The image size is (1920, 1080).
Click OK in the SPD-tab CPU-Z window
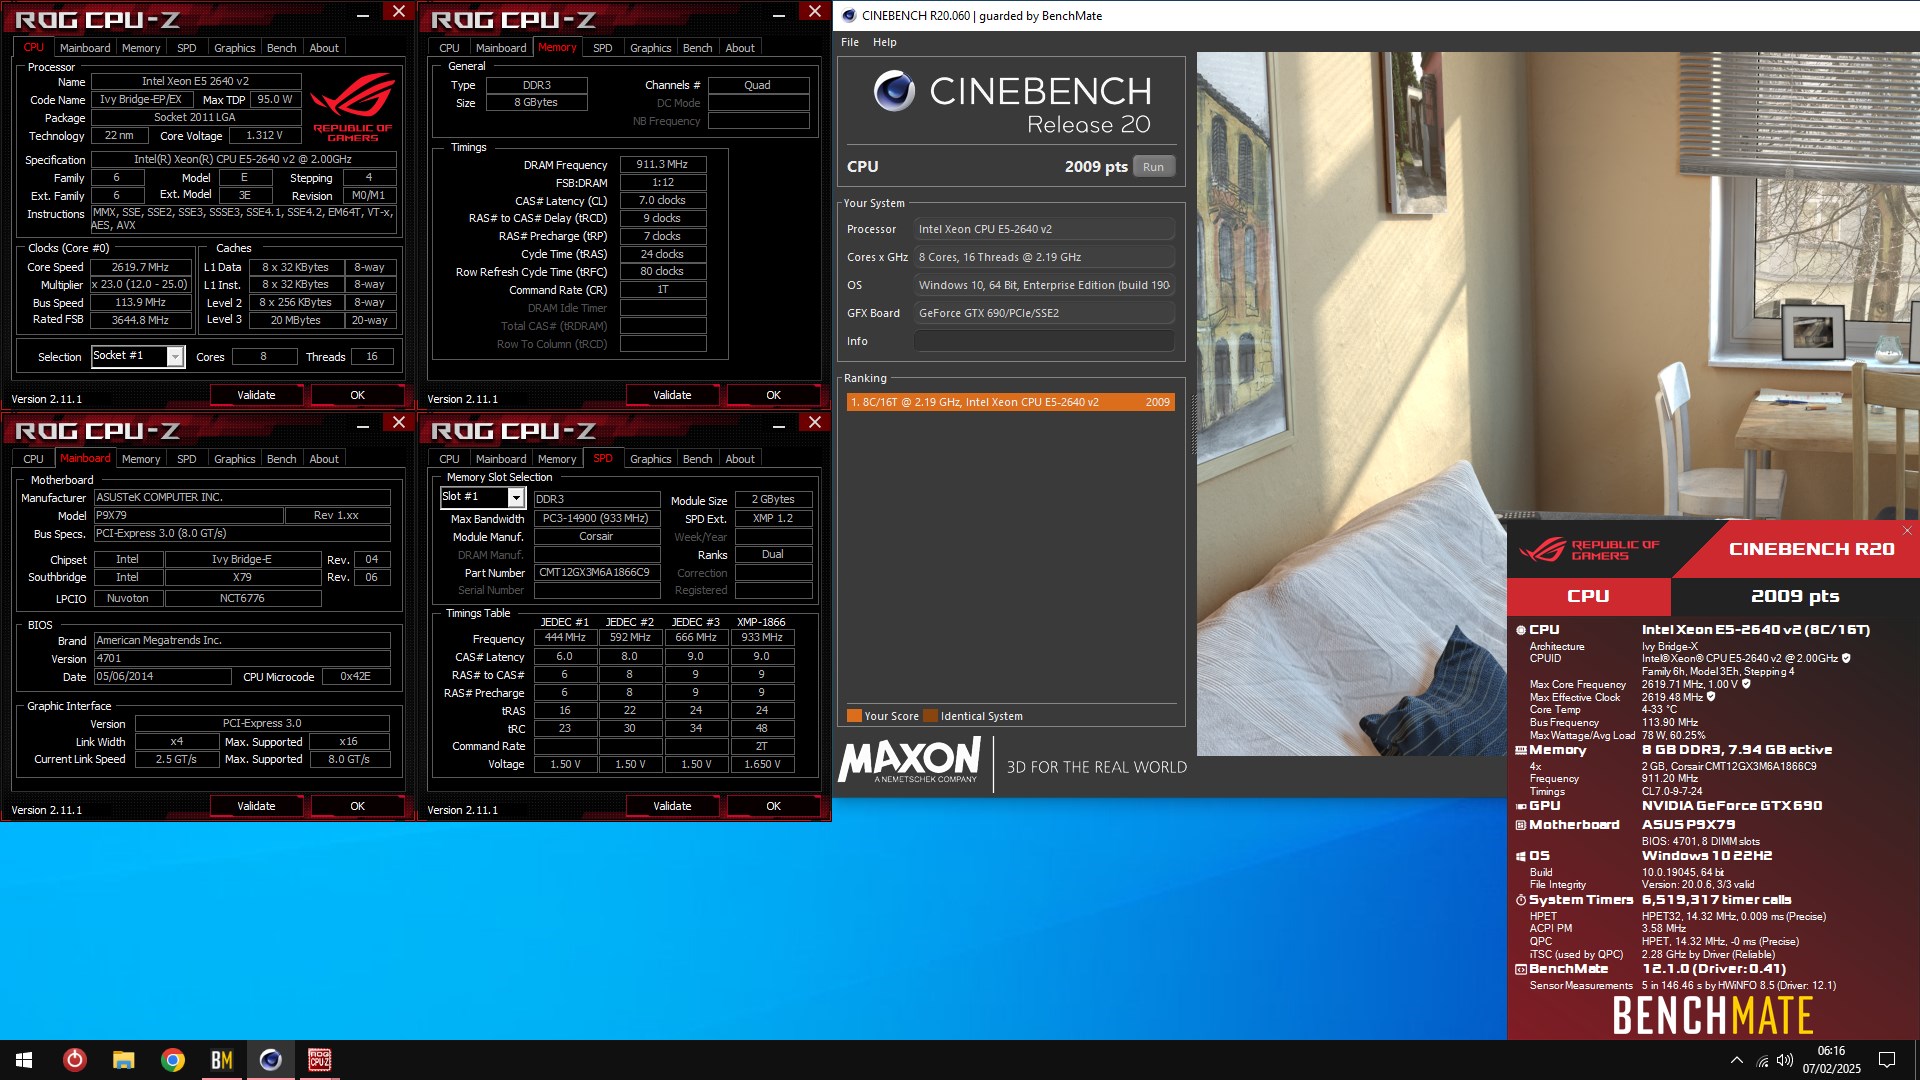773,806
